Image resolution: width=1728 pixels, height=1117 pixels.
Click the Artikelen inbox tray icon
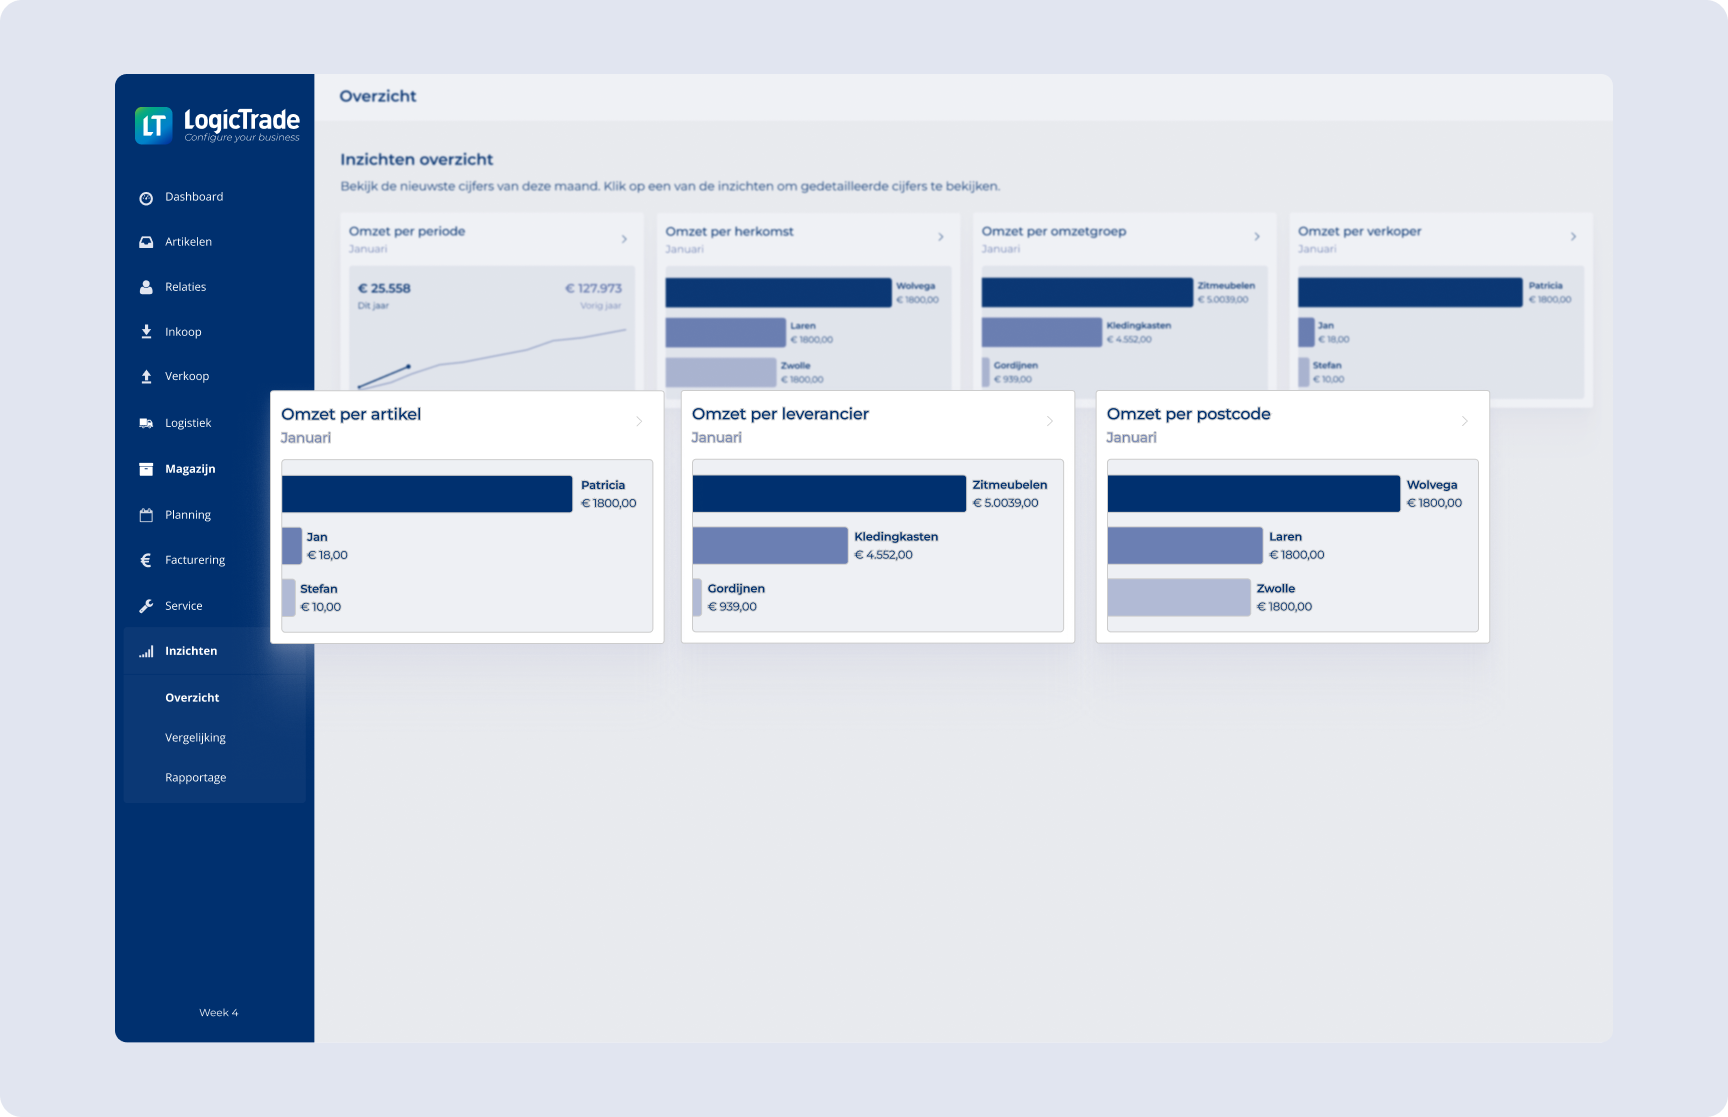pos(146,242)
